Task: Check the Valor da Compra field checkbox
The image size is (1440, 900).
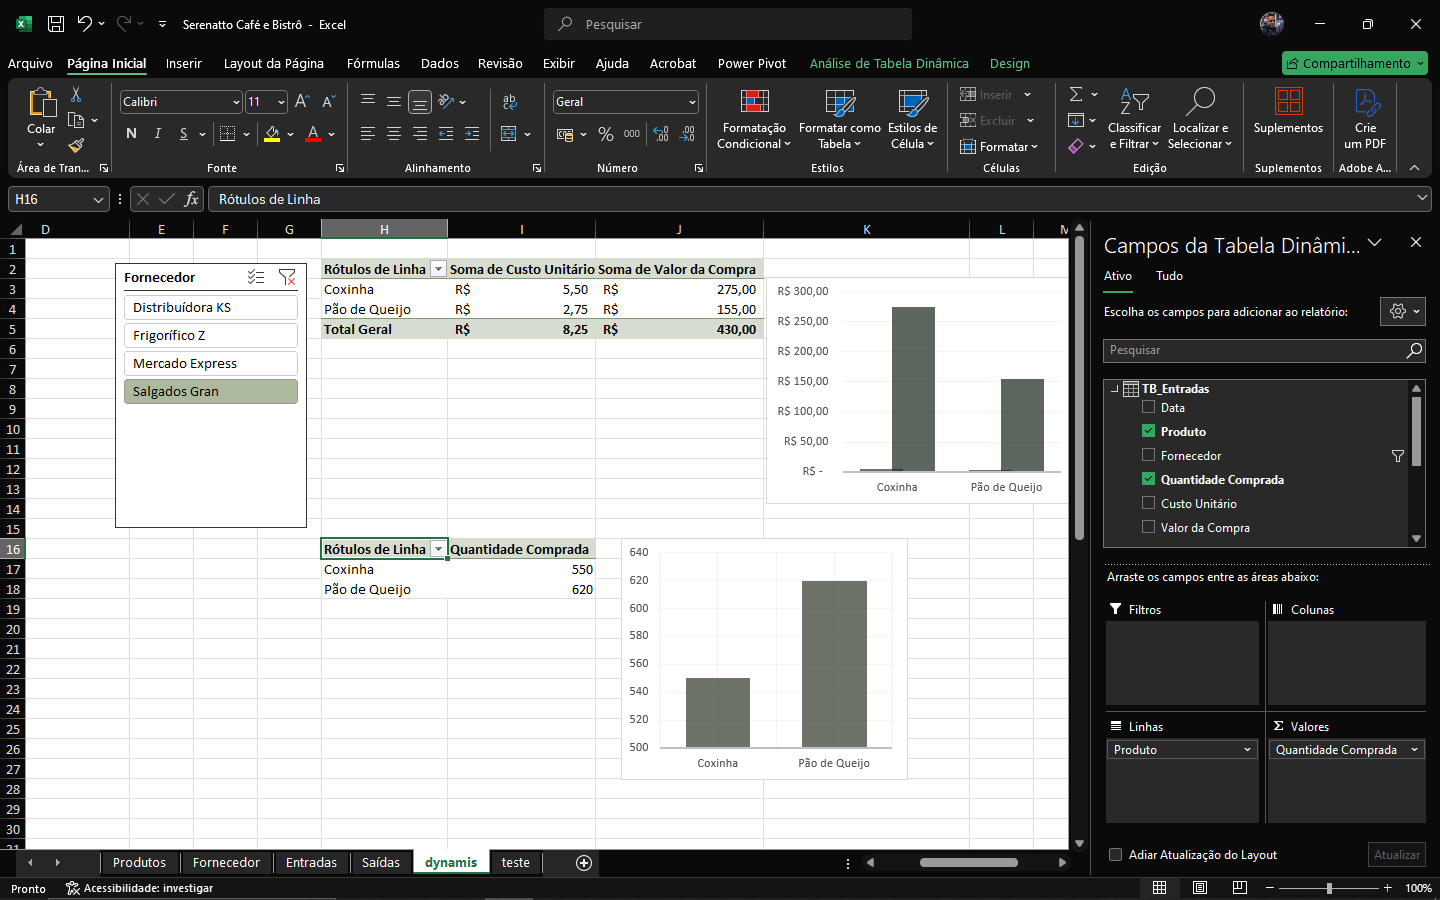Action: [x=1148, y=527]
